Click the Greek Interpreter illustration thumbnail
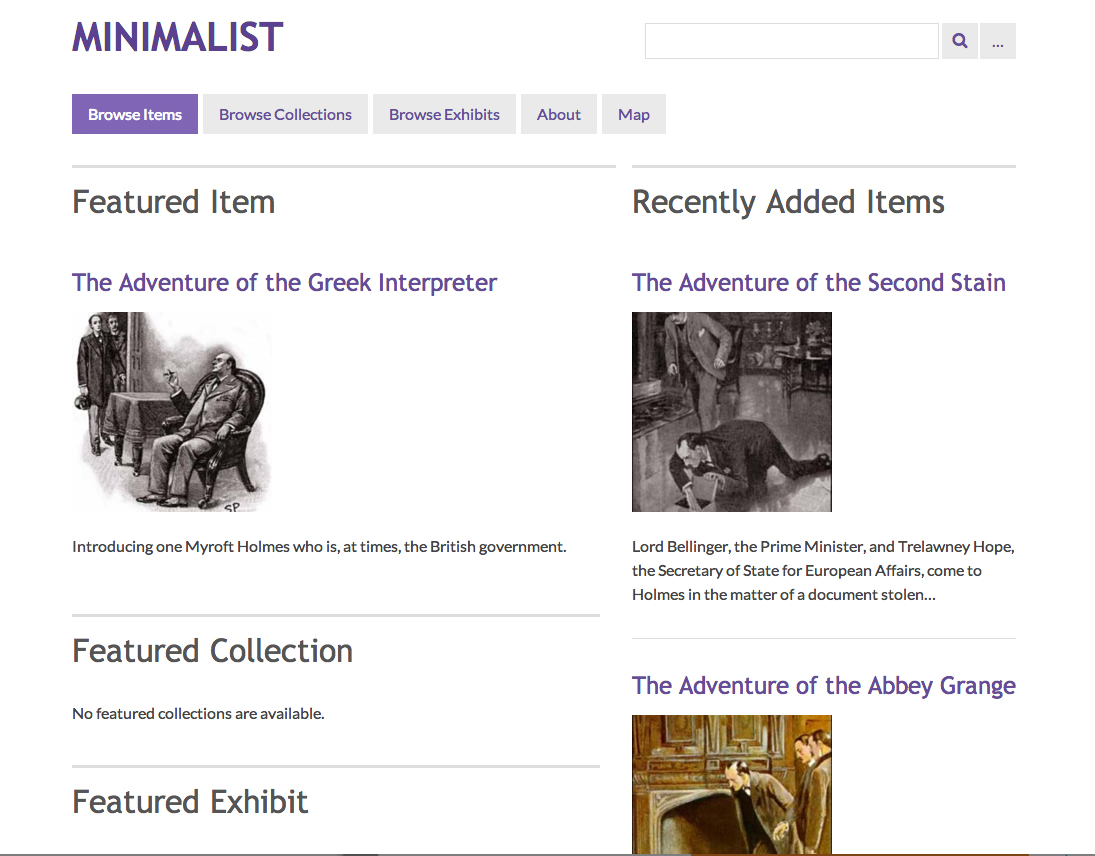The height and width of the screenshot is (856, 1095). [x=172, y=412]
